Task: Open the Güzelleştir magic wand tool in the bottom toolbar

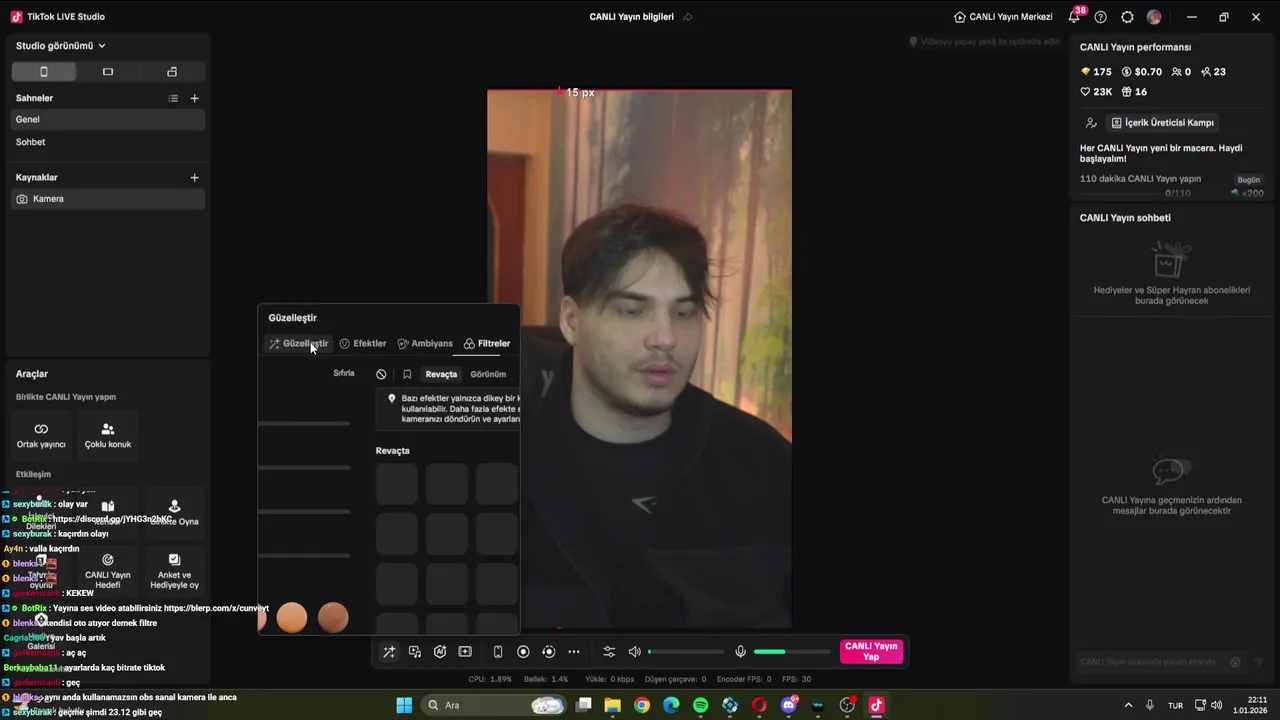Action: coord(389,652)
